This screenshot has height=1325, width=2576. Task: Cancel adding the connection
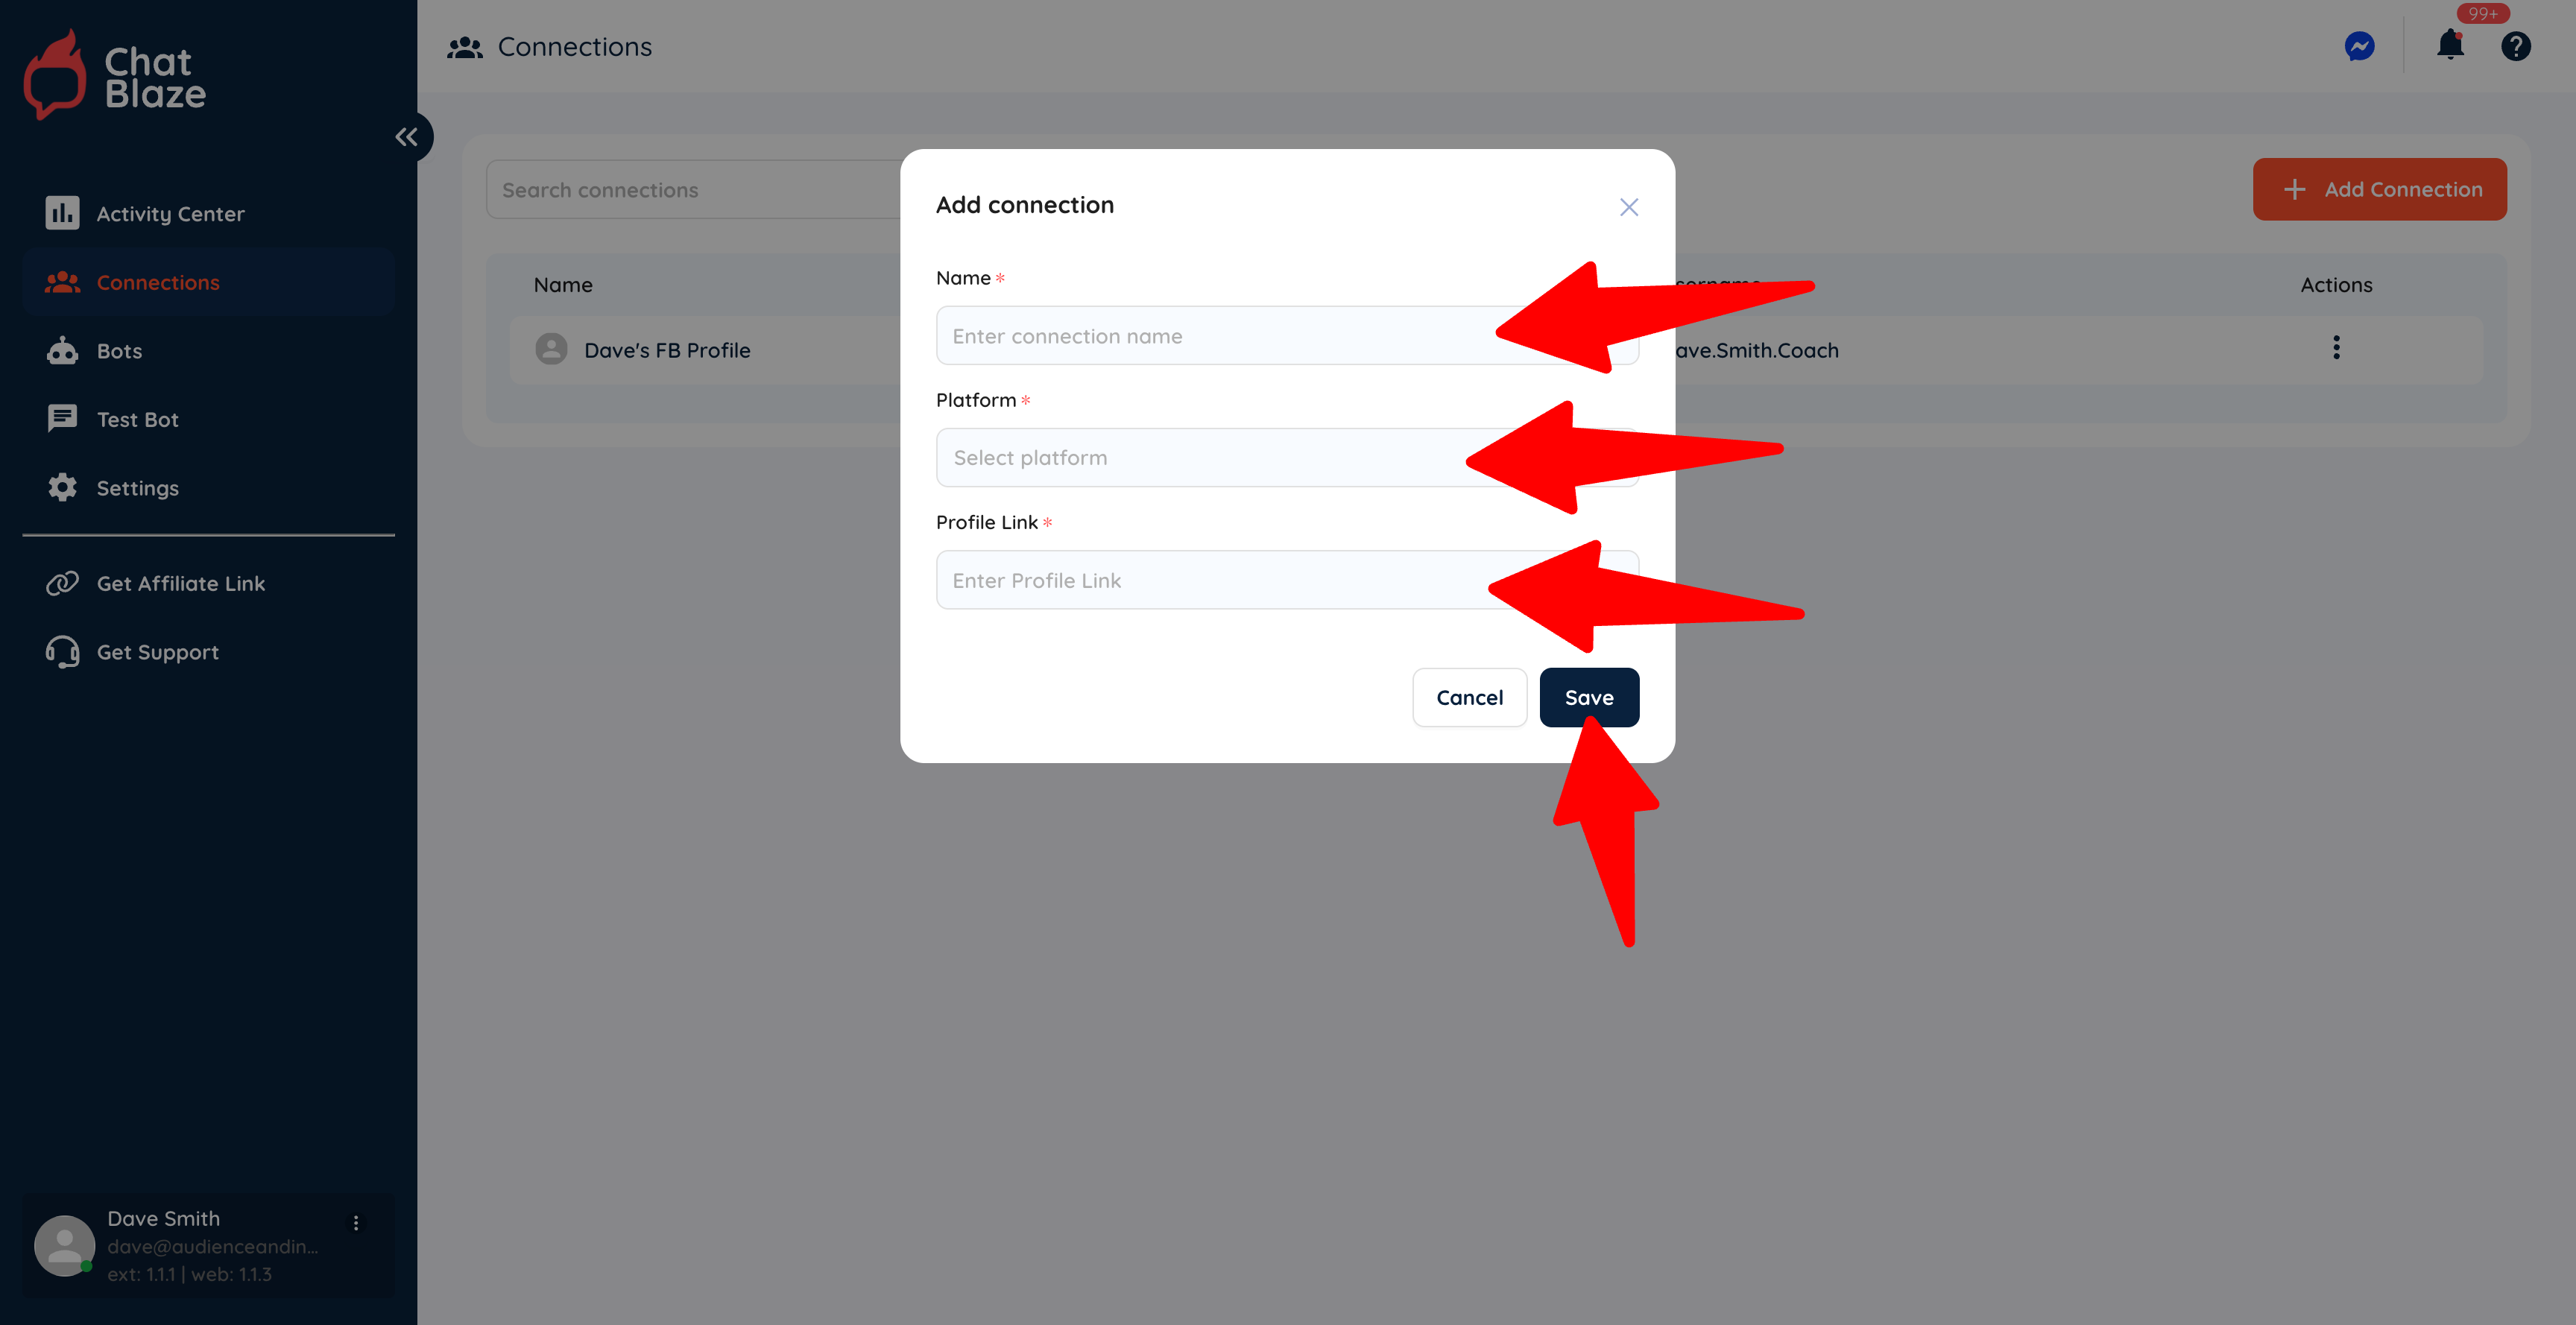click(x=1469, y=697)
